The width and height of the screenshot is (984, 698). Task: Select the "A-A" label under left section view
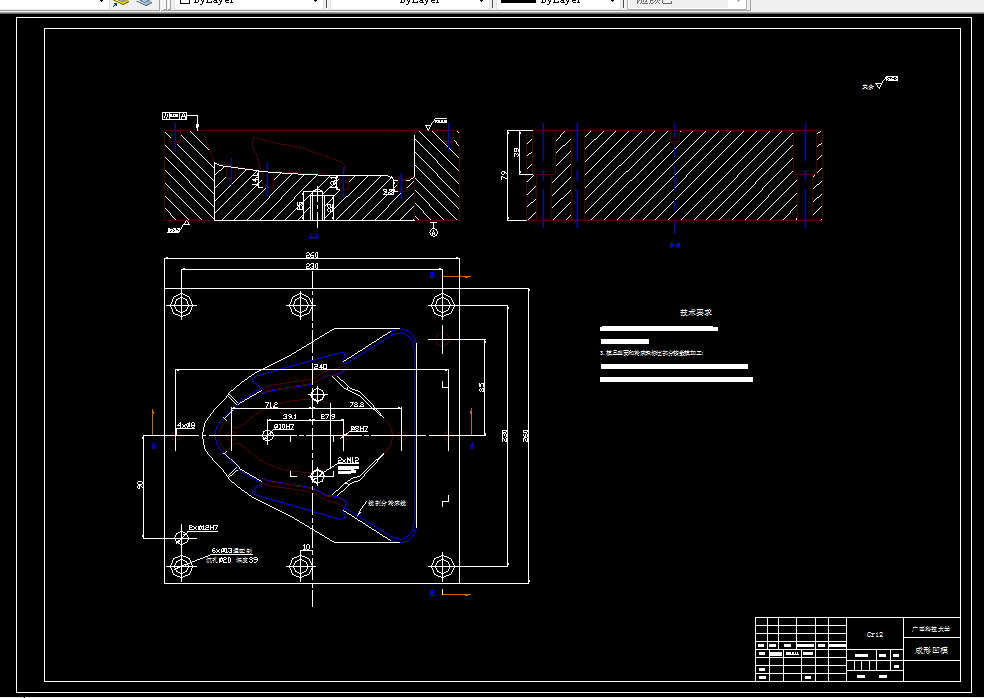[x=314, y=237]
